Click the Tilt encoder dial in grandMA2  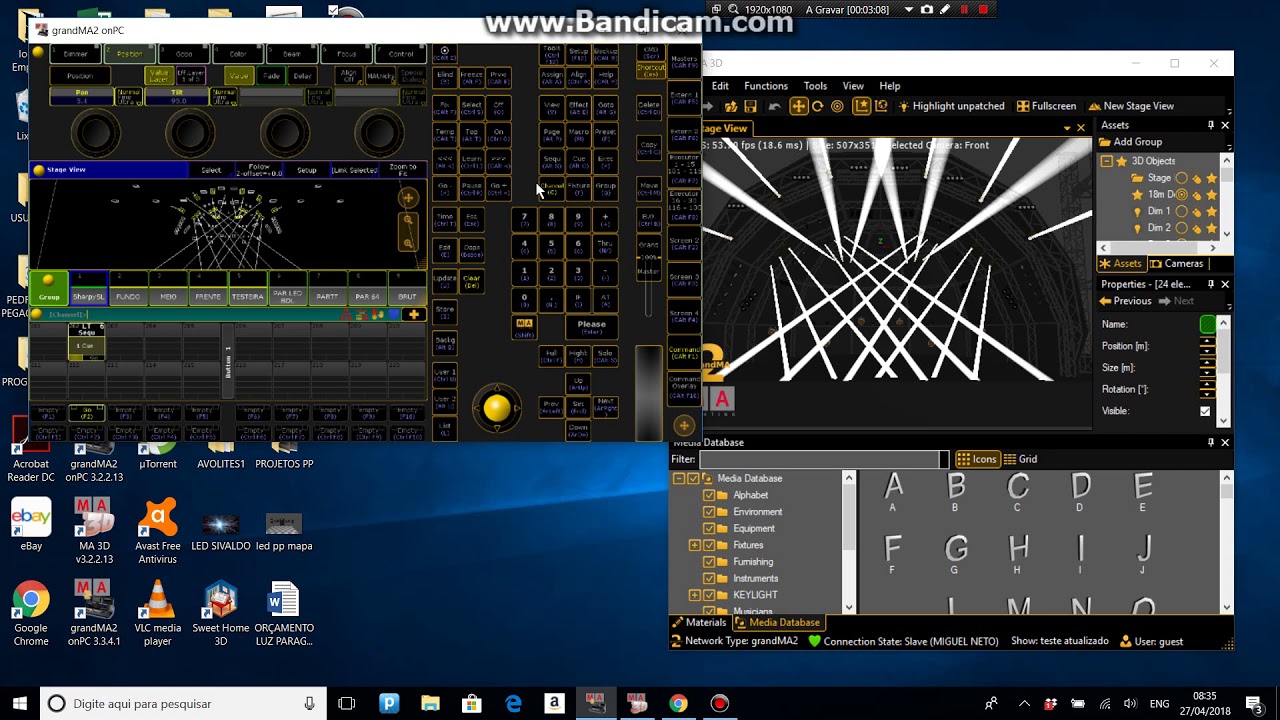pos(189,131)
